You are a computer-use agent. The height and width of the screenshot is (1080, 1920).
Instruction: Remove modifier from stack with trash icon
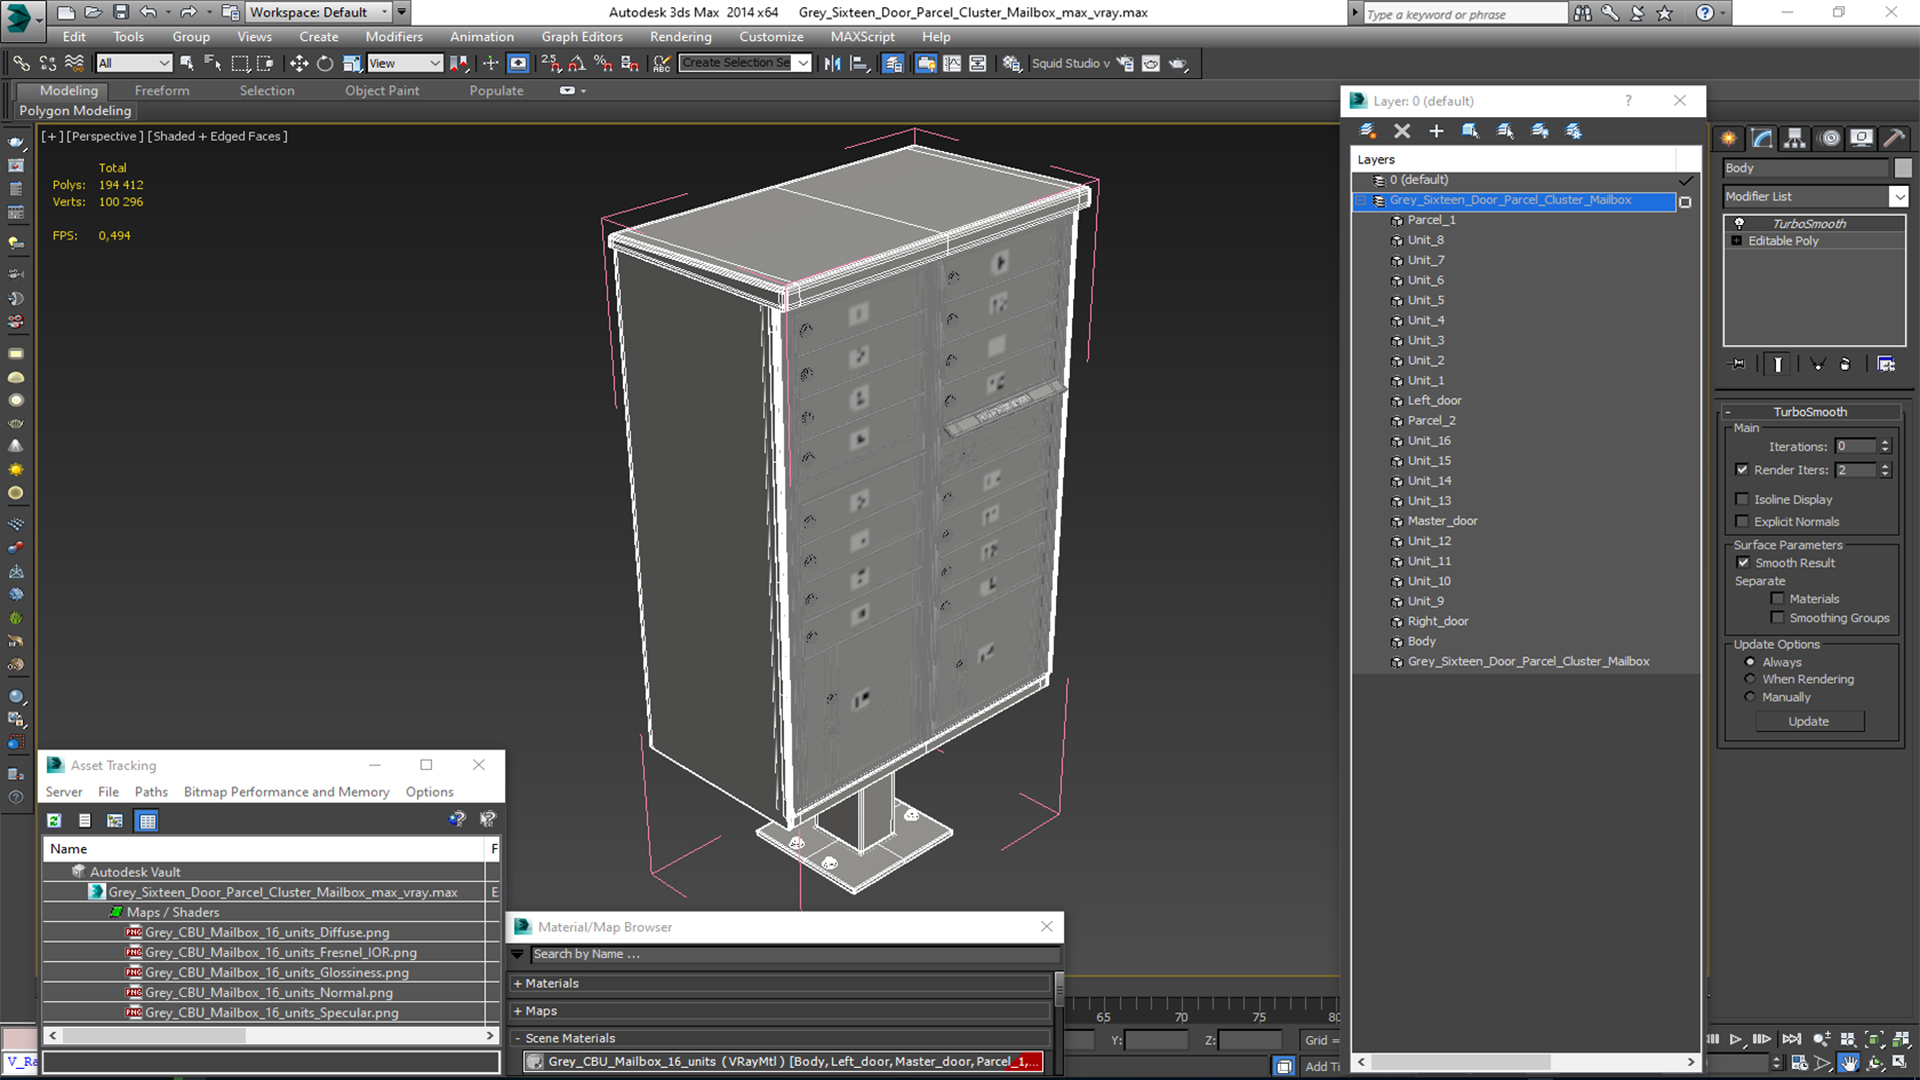tap(1845, 364)
